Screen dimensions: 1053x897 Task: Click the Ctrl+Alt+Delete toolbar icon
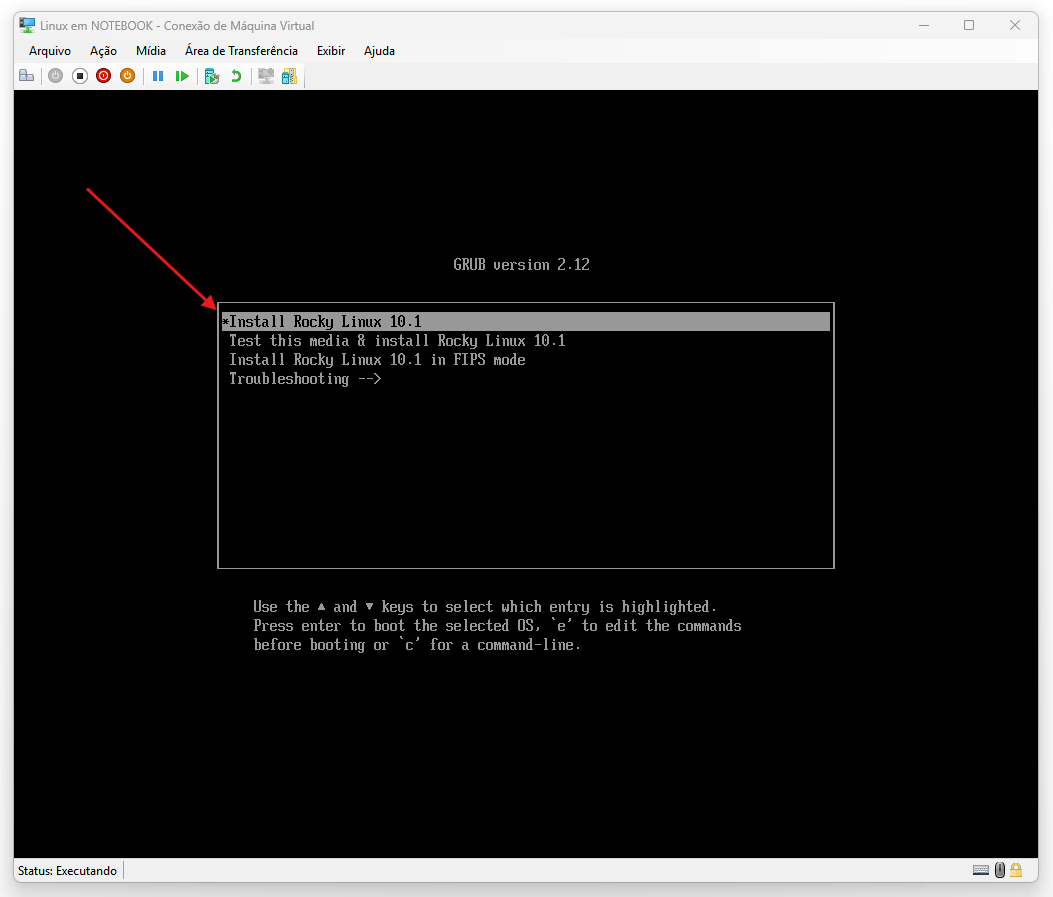tap(26, 76)
